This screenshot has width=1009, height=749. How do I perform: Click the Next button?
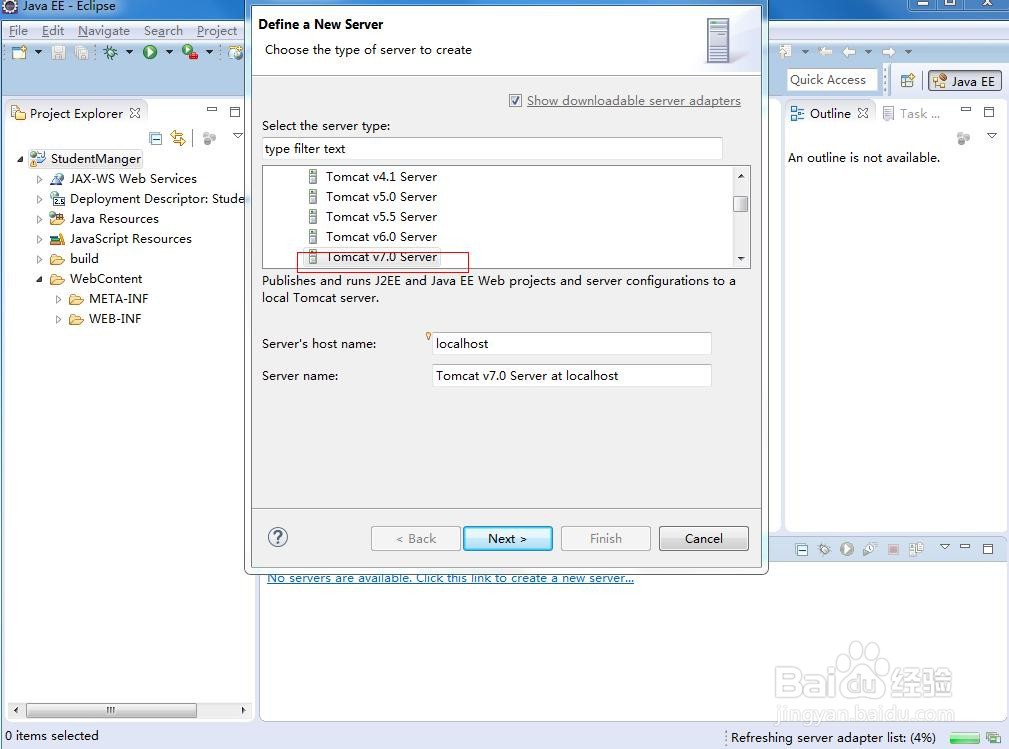507,539
